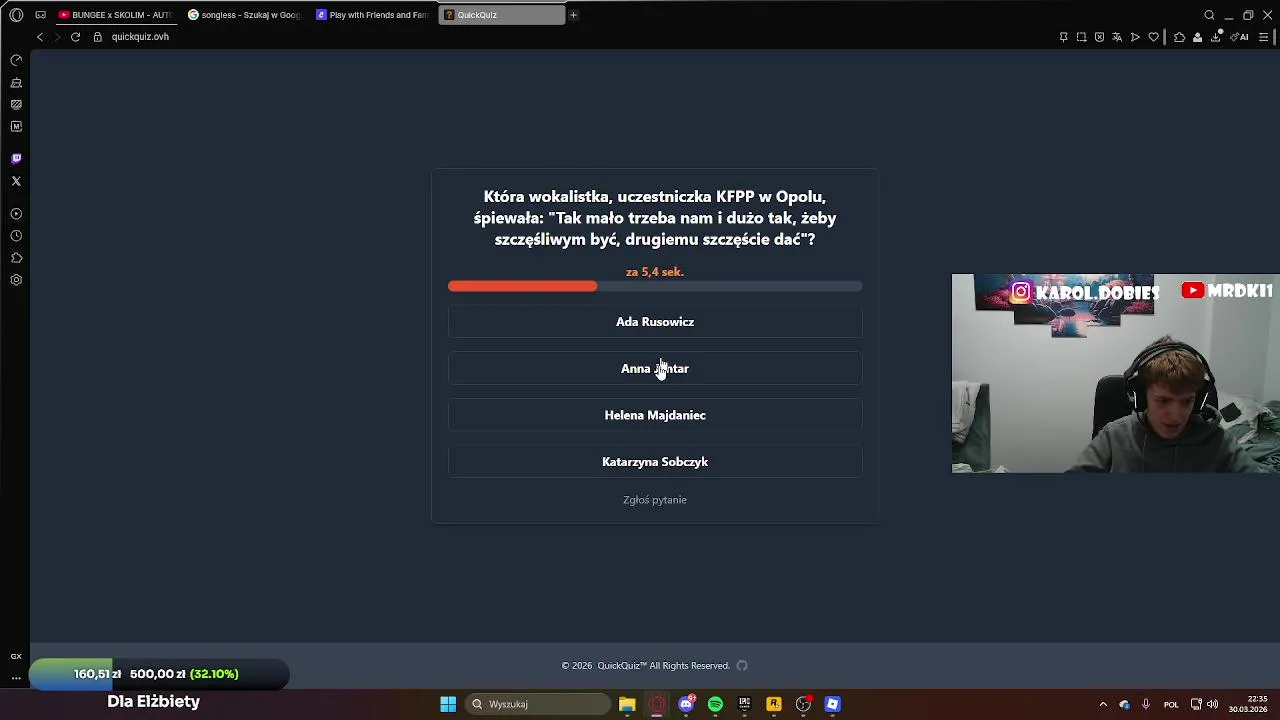
Task: Open the GX tab islands workspace icon
Action: click(x=40, y=15)
